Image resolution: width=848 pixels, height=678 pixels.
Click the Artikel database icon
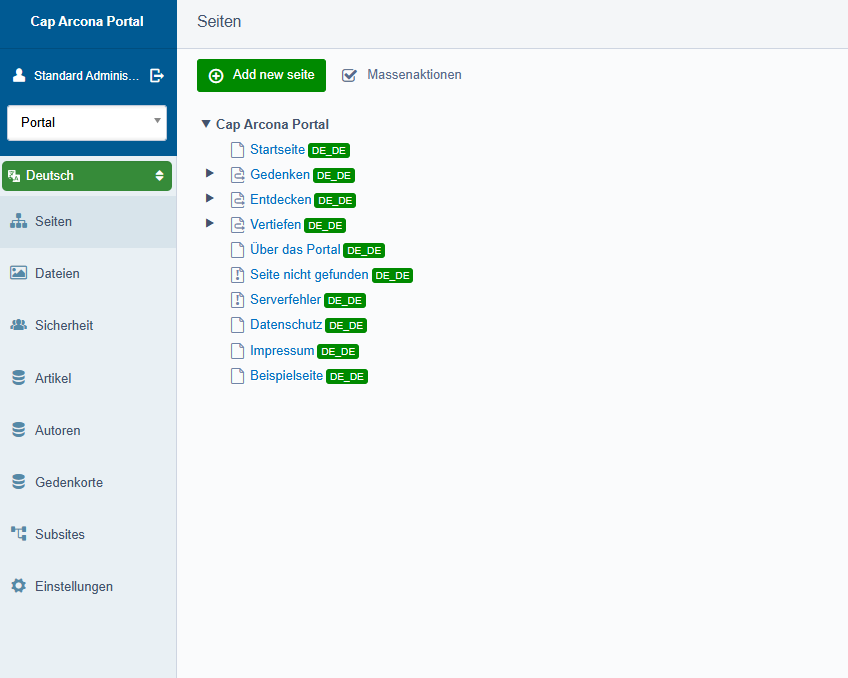pyautogui.click(x=18, y=378)
